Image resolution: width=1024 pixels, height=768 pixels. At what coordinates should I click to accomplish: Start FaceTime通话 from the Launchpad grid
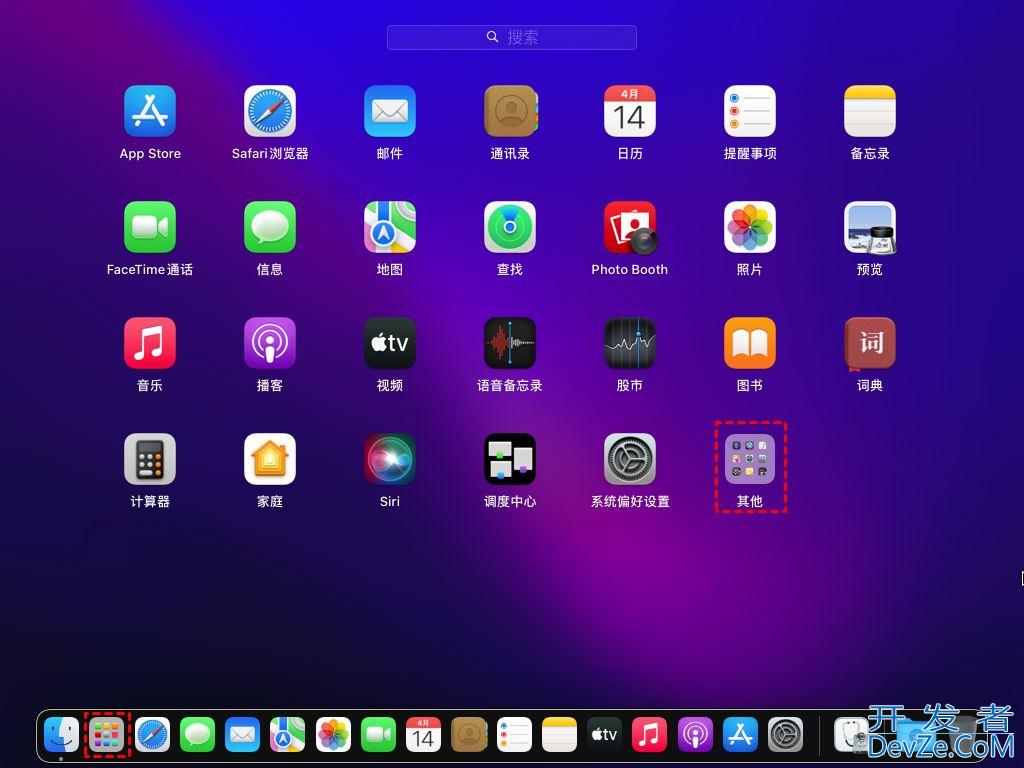point(150,227)
